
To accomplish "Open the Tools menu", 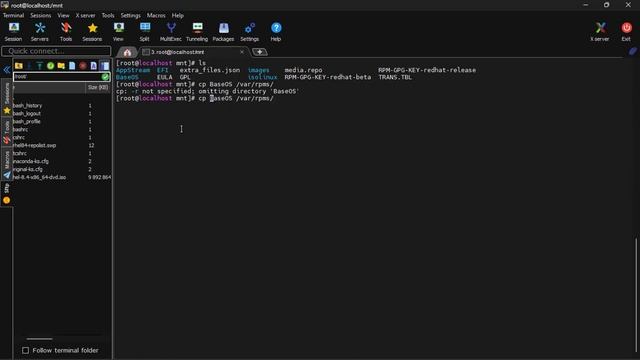I will 108,16.
